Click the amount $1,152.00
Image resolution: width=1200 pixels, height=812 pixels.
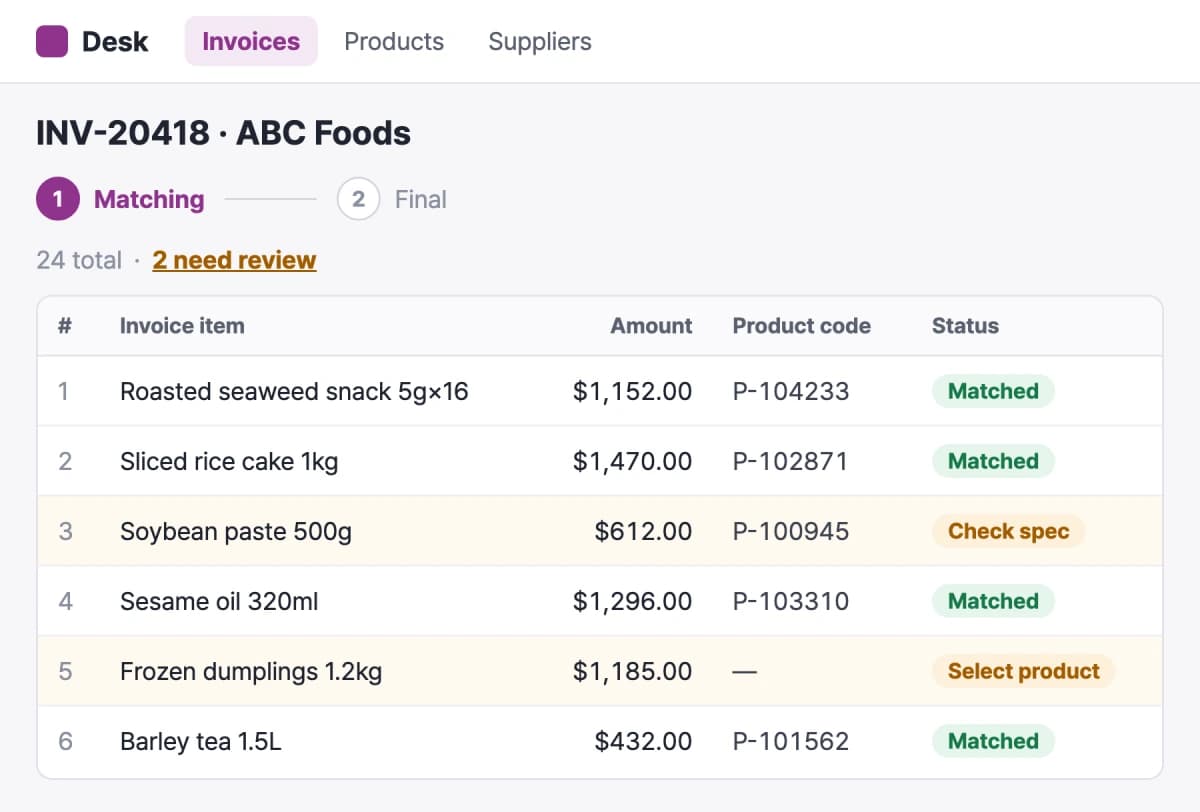tap(632, 391)
